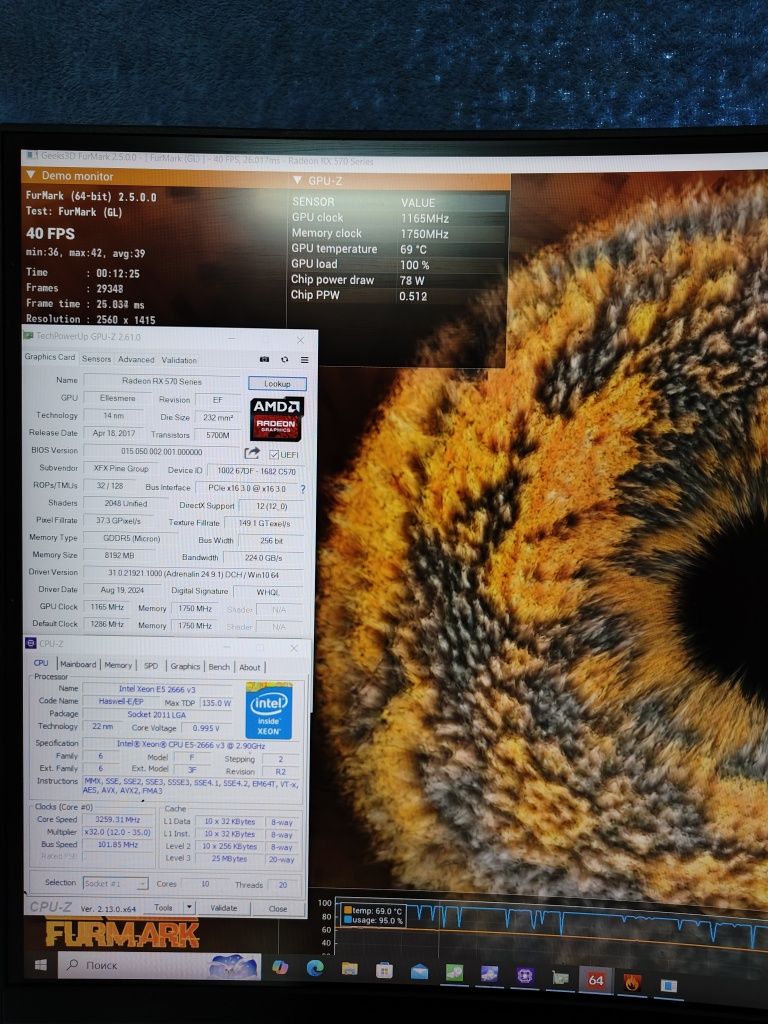Open the Memory tab in CPU-Z
768x1024 pixels.
click(118, 665)
